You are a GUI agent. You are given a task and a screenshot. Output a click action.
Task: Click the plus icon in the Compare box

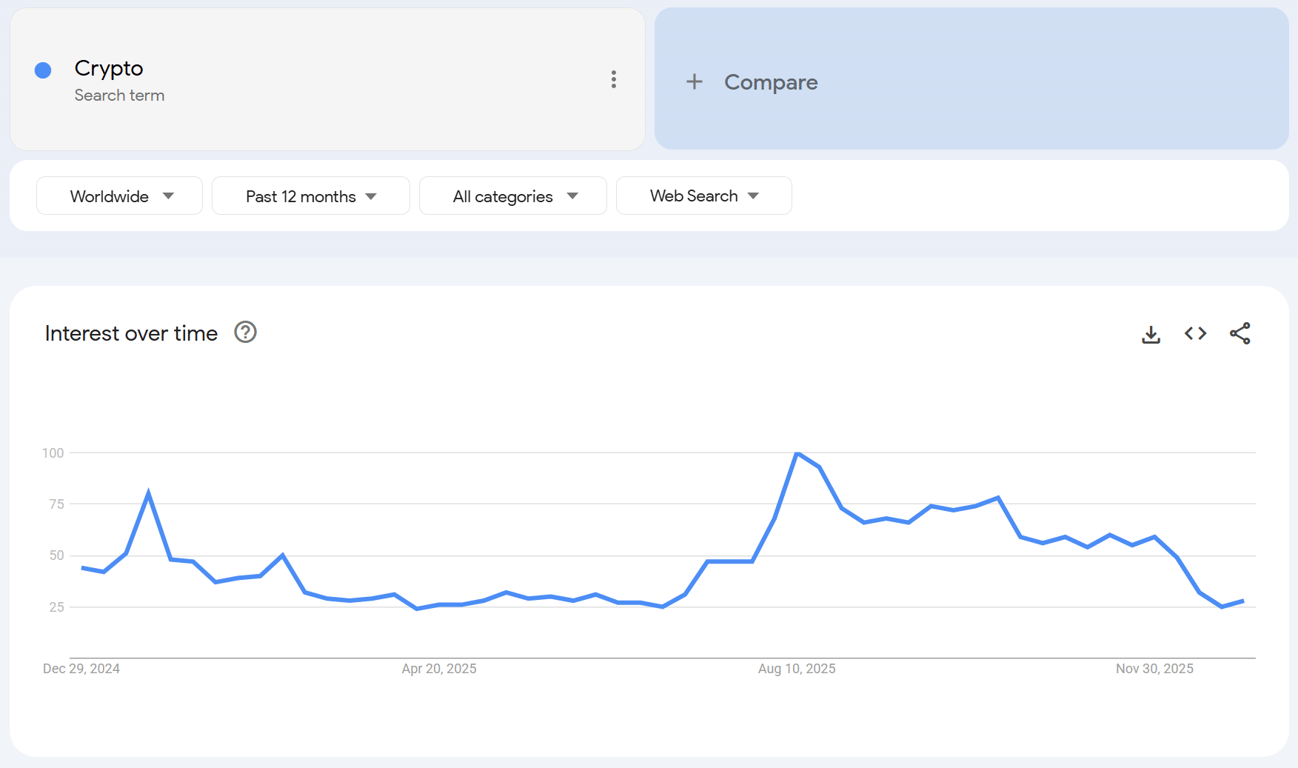[x=695, y=82]
